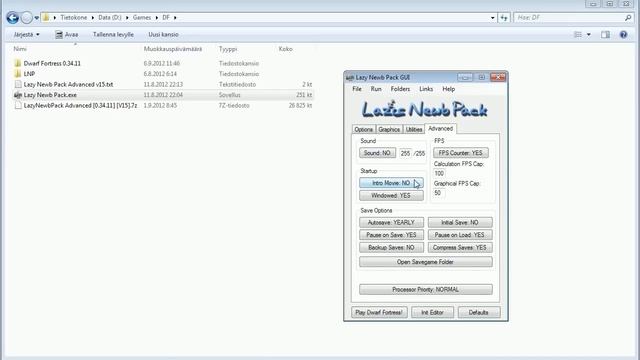Screen dimensions: 640x360
Task: Toggle the Sound: NO button
Action: pyautogui.click(x=377, y=153)
